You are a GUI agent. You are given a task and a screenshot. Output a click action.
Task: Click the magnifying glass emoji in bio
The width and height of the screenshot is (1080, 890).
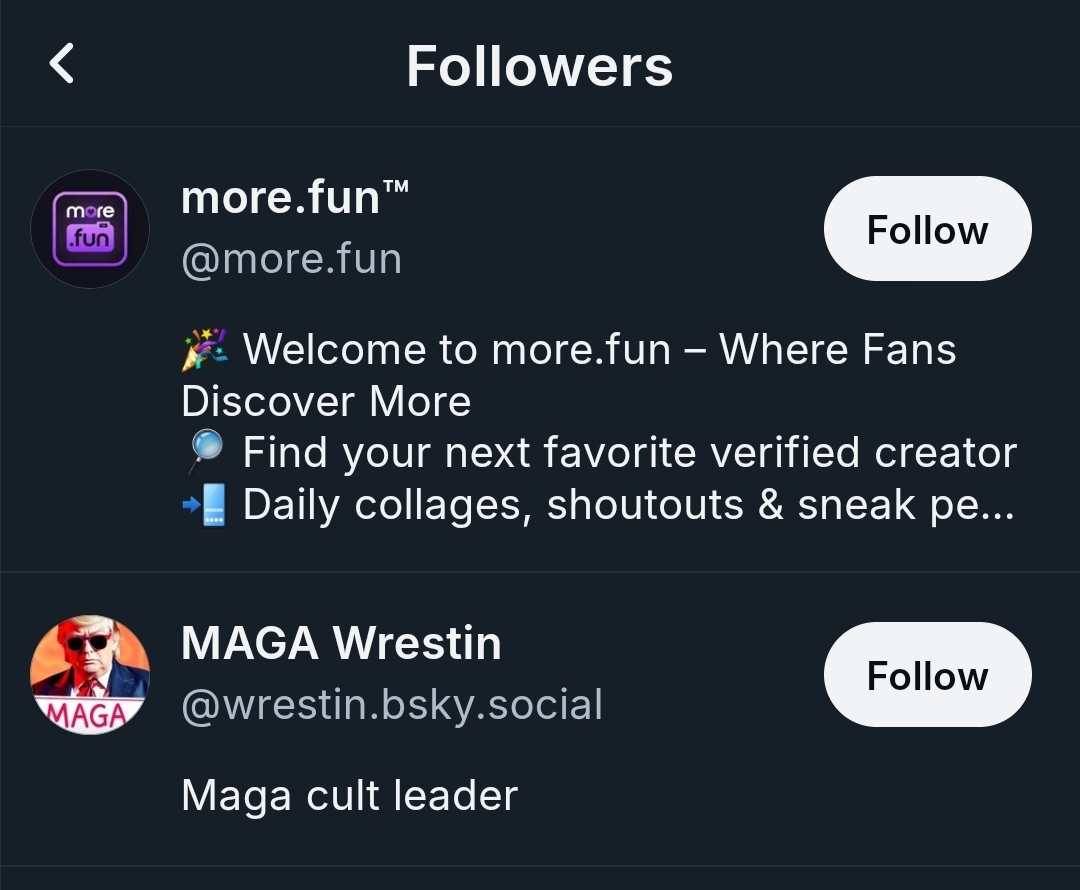point(204,453)
